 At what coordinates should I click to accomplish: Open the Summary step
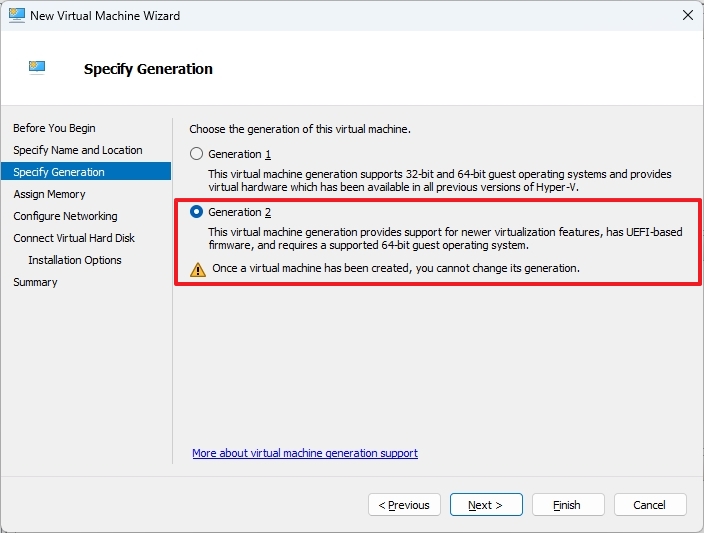(35, 282)
